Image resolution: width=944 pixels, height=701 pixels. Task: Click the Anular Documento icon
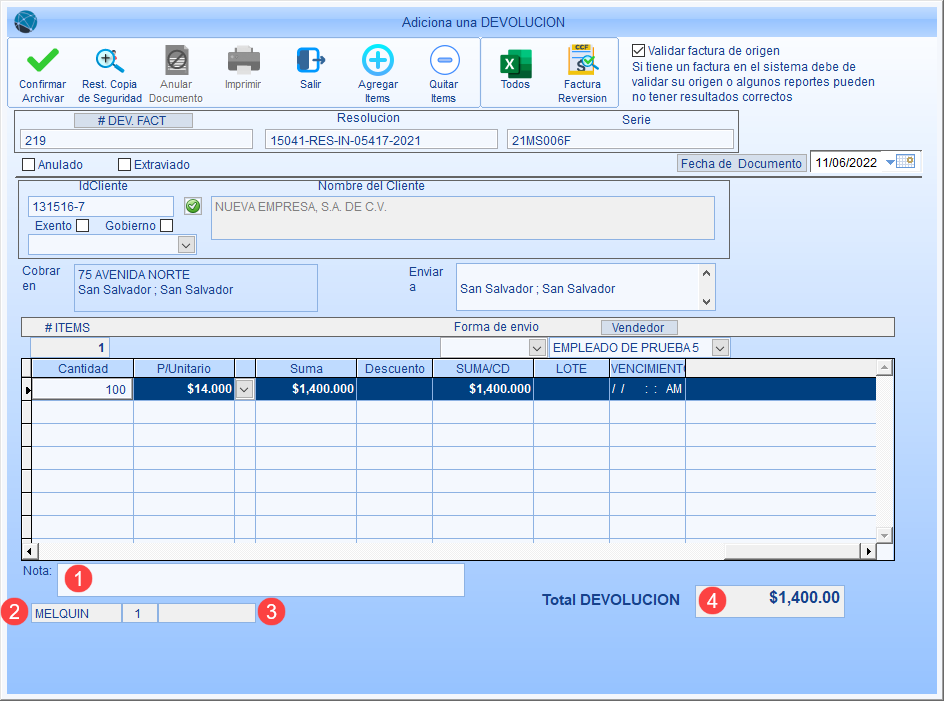[x=176, y=60]
